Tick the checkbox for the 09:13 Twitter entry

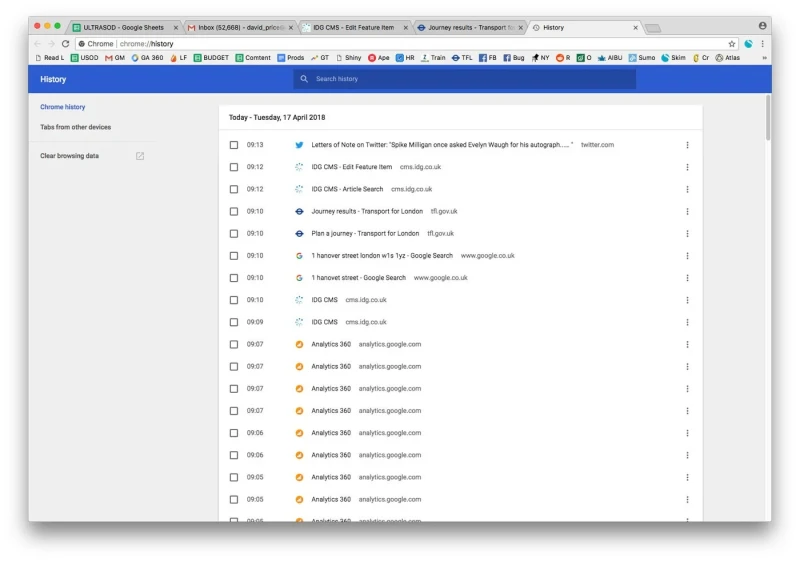pyautogui.click(x=234, y=145)
